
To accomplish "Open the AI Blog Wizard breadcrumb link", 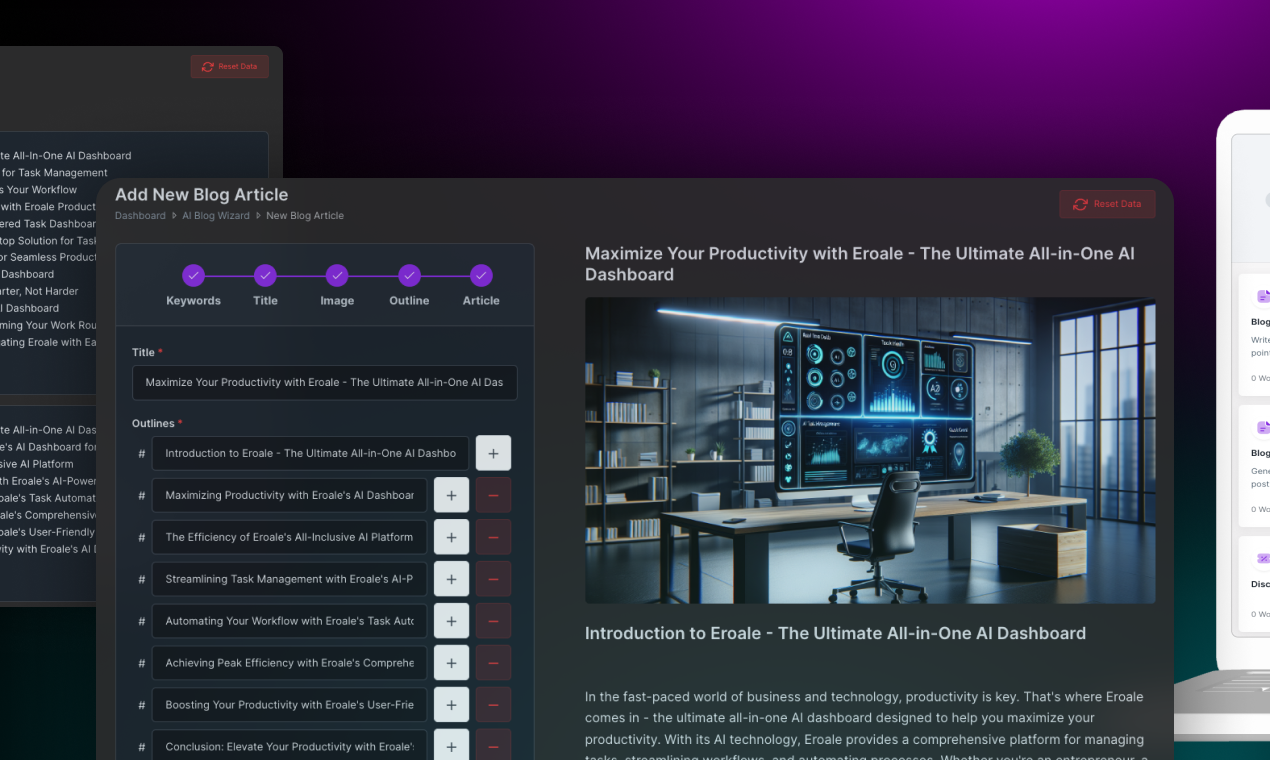I will (216, 216).
